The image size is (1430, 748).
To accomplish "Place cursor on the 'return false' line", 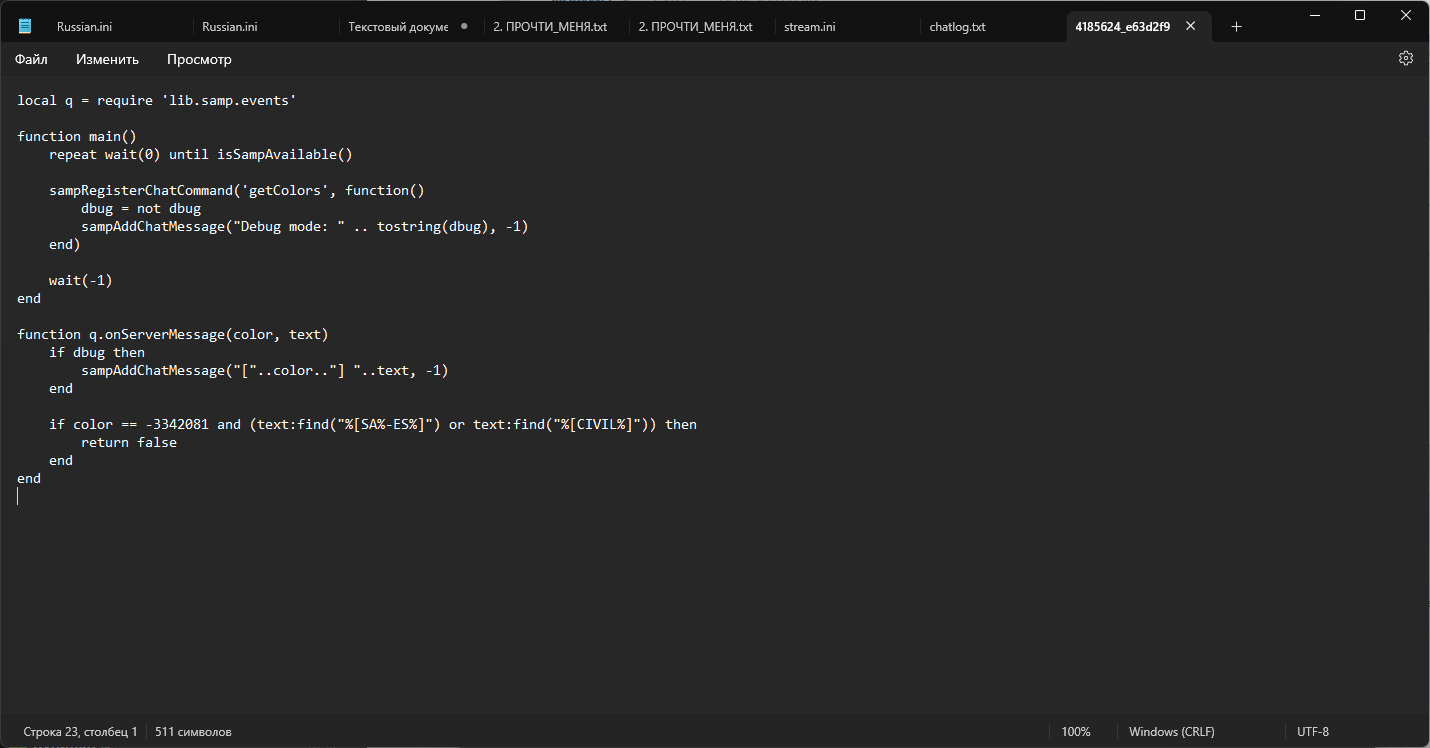I will click(x=128, y=443).
